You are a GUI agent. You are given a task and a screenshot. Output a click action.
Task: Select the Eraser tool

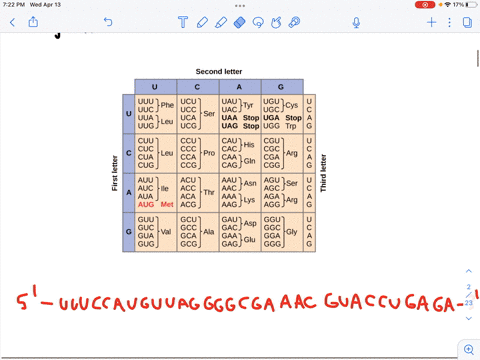[x=240, y=22]
